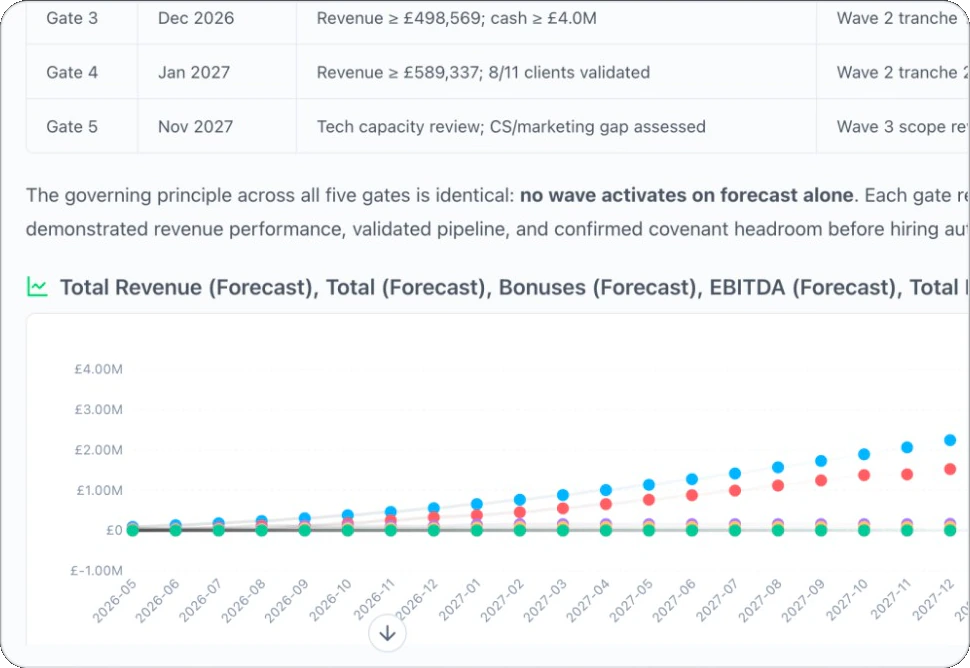Click the green data point at 2026-05

click(x=132, y=530)
